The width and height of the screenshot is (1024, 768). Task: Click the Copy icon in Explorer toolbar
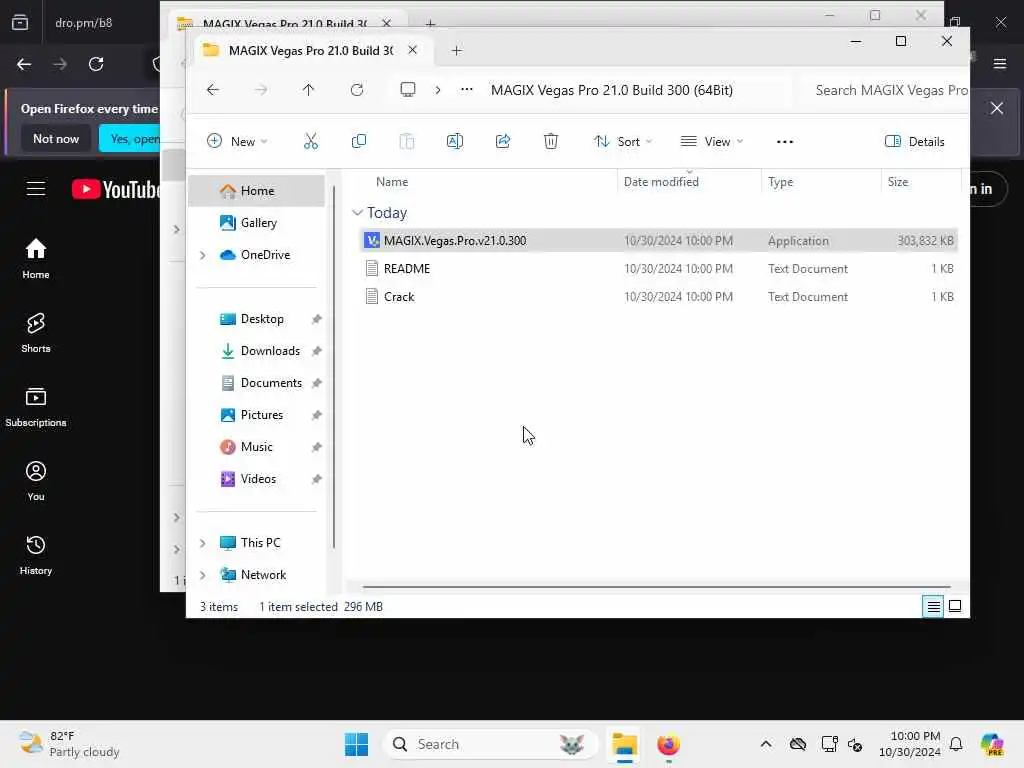(359, 141)
